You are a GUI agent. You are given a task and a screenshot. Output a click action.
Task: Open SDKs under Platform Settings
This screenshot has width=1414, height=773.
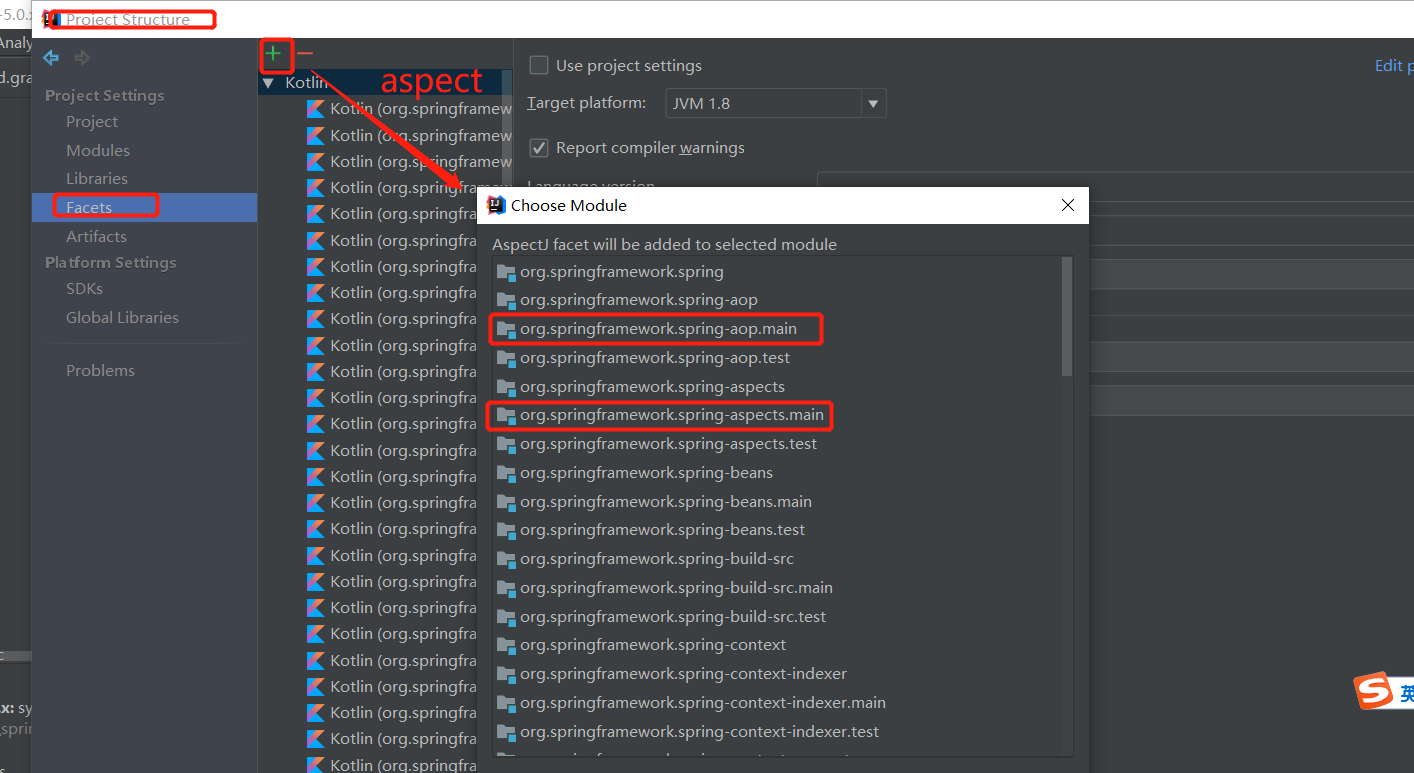[84, 289]
